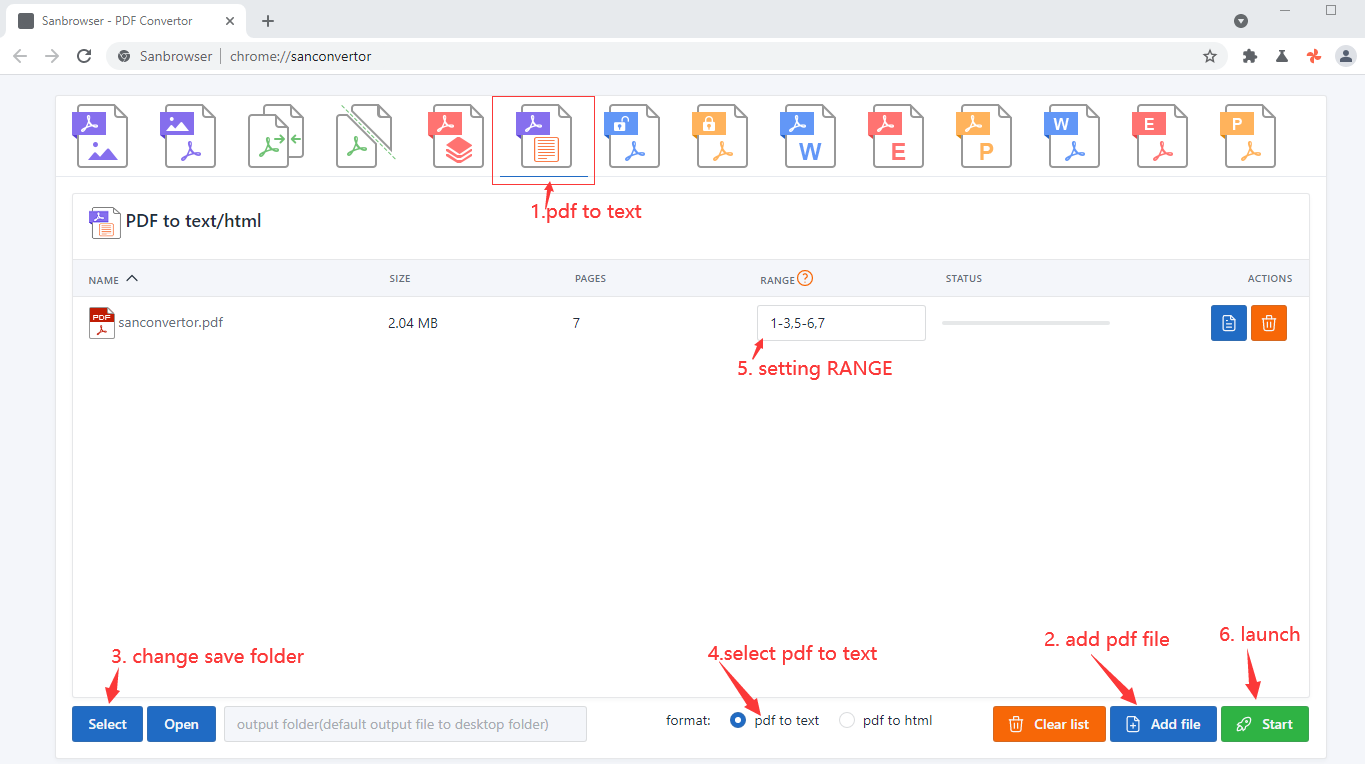1365x764 pixels.
Task: Open the PDF to image converter tool
Action: coord(100,135)
